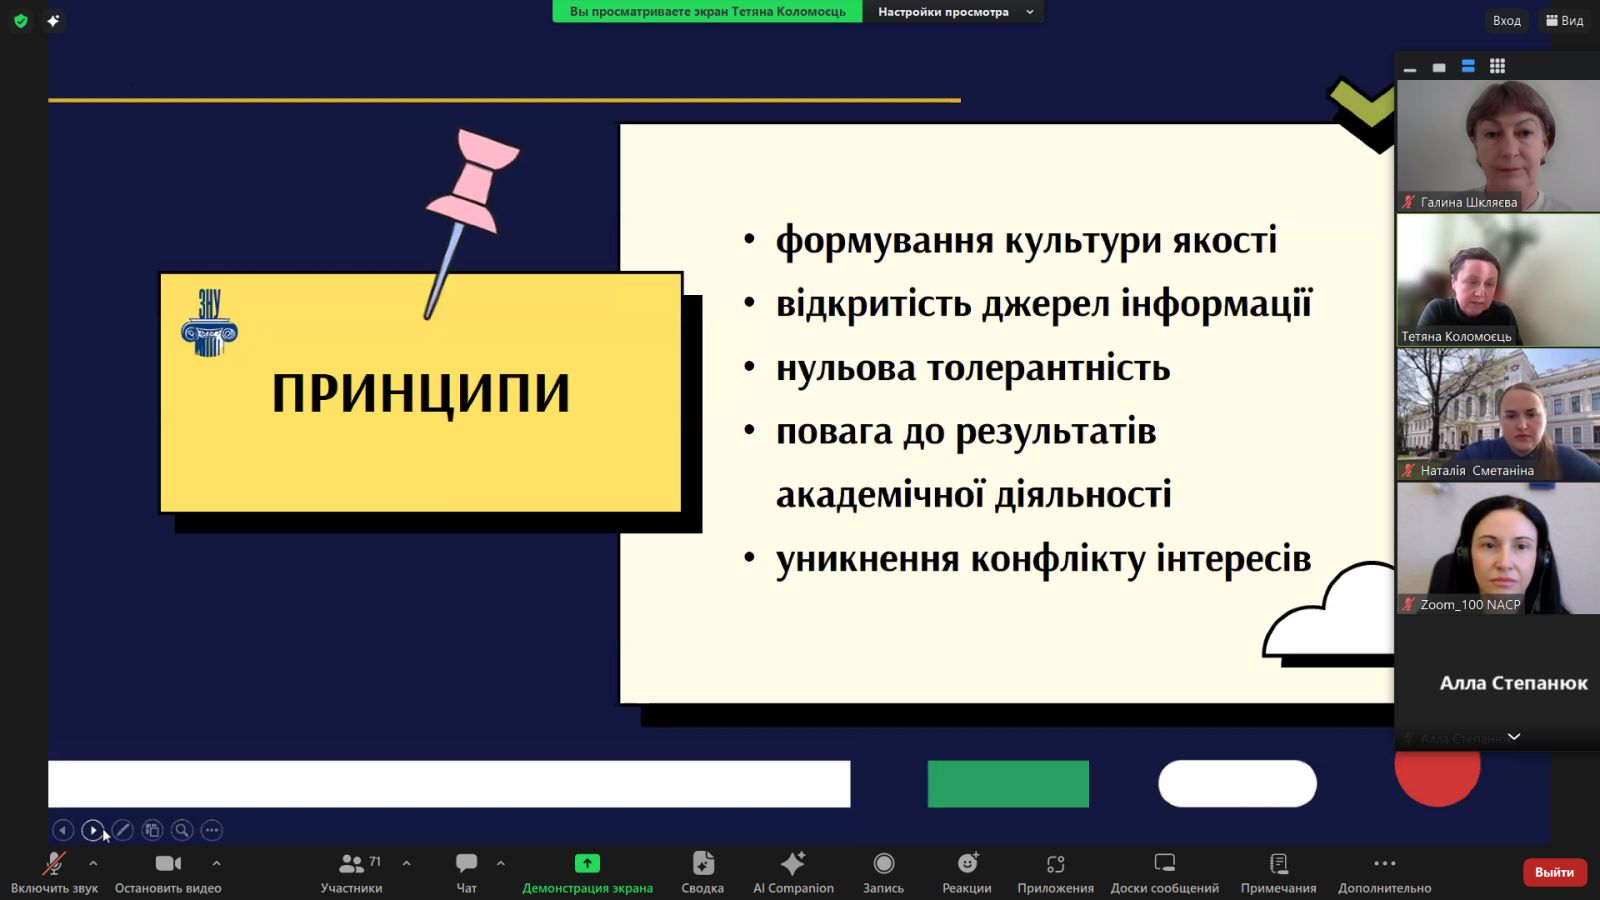Open the Дополнительно more menu

[1384, 872]
